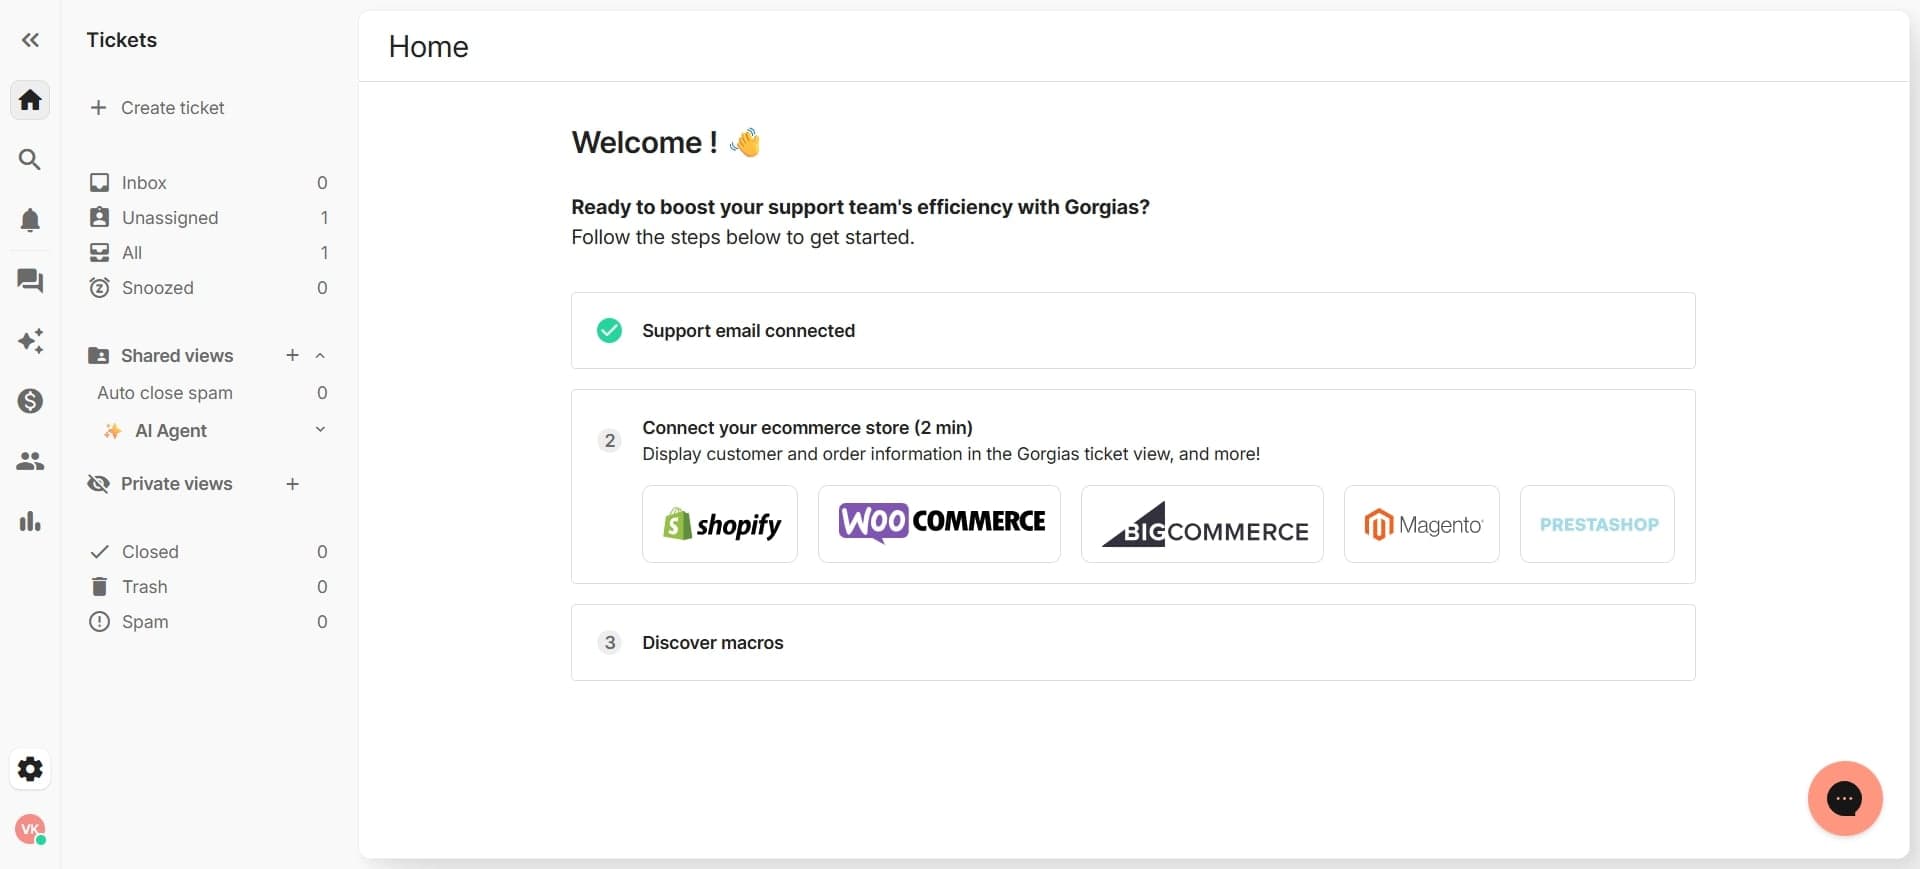Open the Statistics chart icon

click(29, 521)
